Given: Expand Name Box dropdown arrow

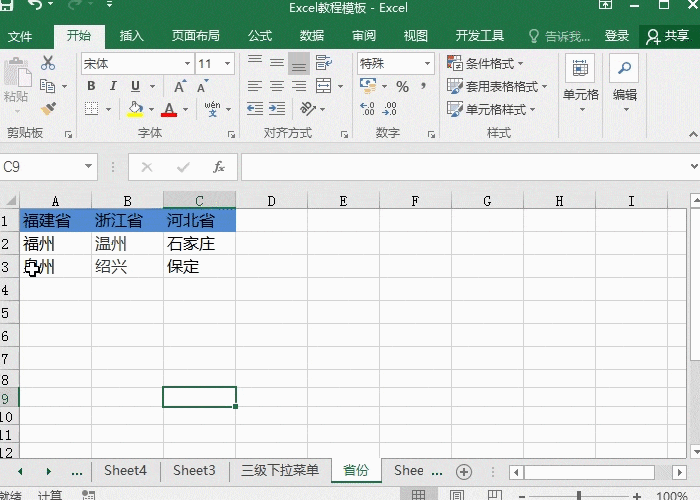Looking at the screenshot, I should tap(88, 167).
